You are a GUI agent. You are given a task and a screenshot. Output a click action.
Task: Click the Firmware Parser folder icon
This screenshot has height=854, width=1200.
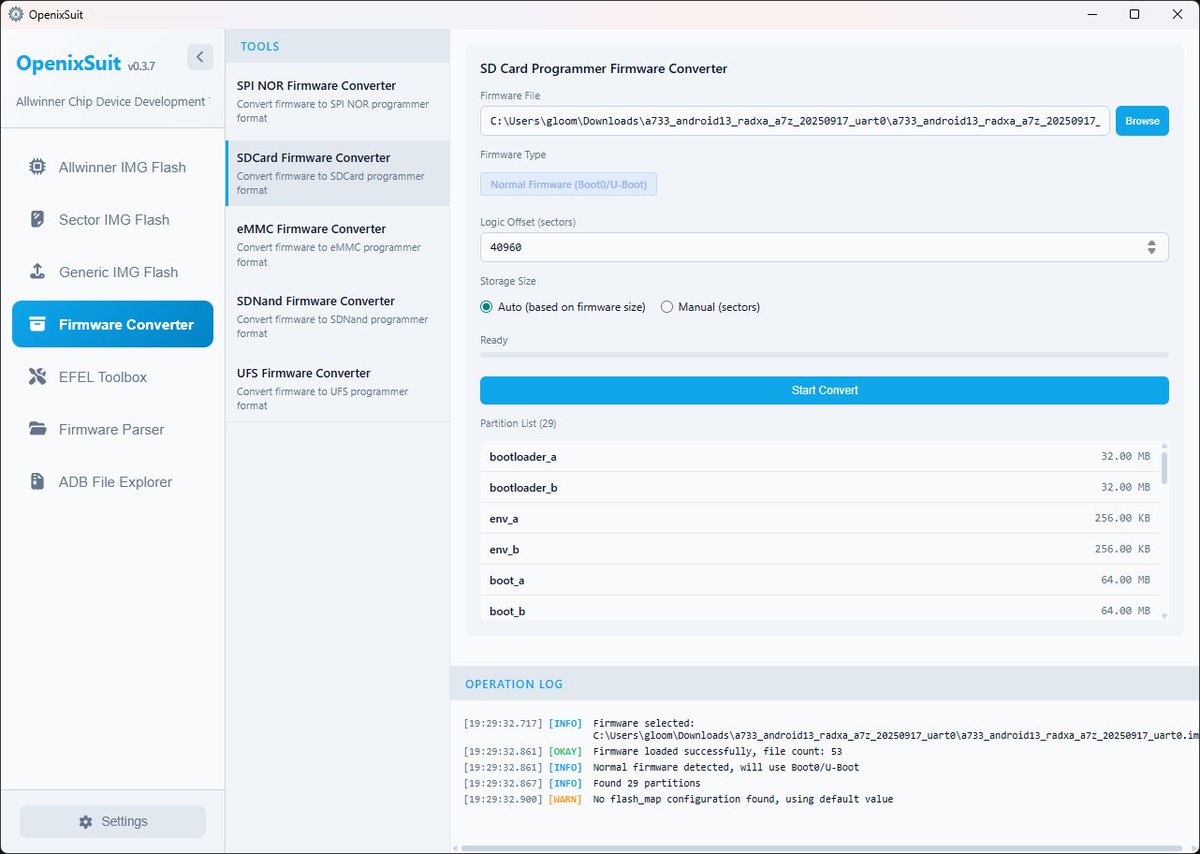tap(37, 429)
